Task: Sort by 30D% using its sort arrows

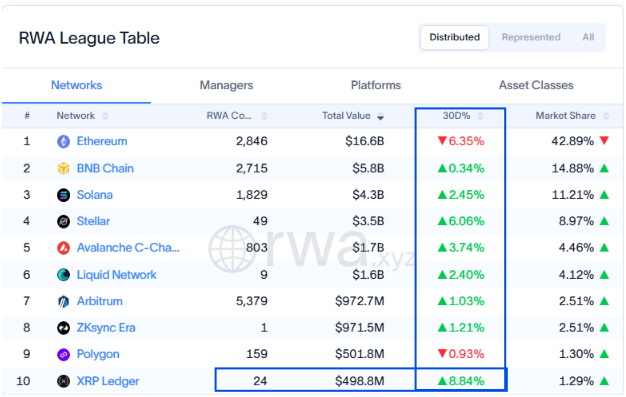Action: [480, 116]
